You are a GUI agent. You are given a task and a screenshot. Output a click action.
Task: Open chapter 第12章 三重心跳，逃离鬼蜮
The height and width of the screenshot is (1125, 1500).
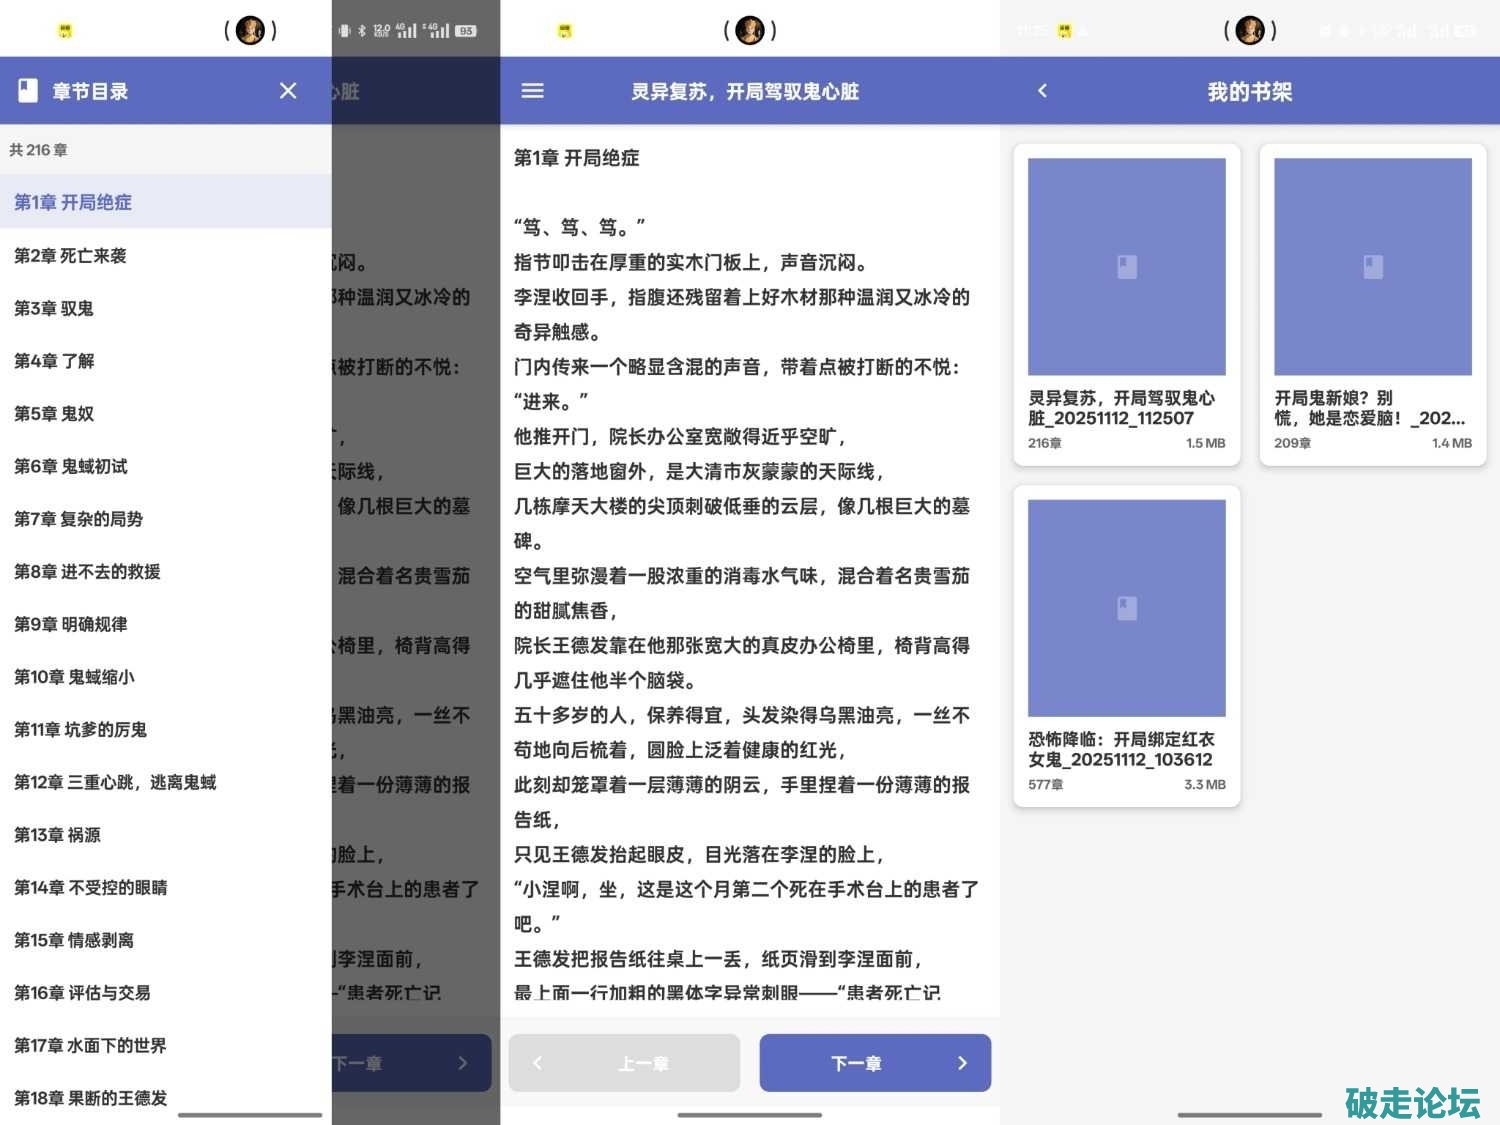click(115, 782)
